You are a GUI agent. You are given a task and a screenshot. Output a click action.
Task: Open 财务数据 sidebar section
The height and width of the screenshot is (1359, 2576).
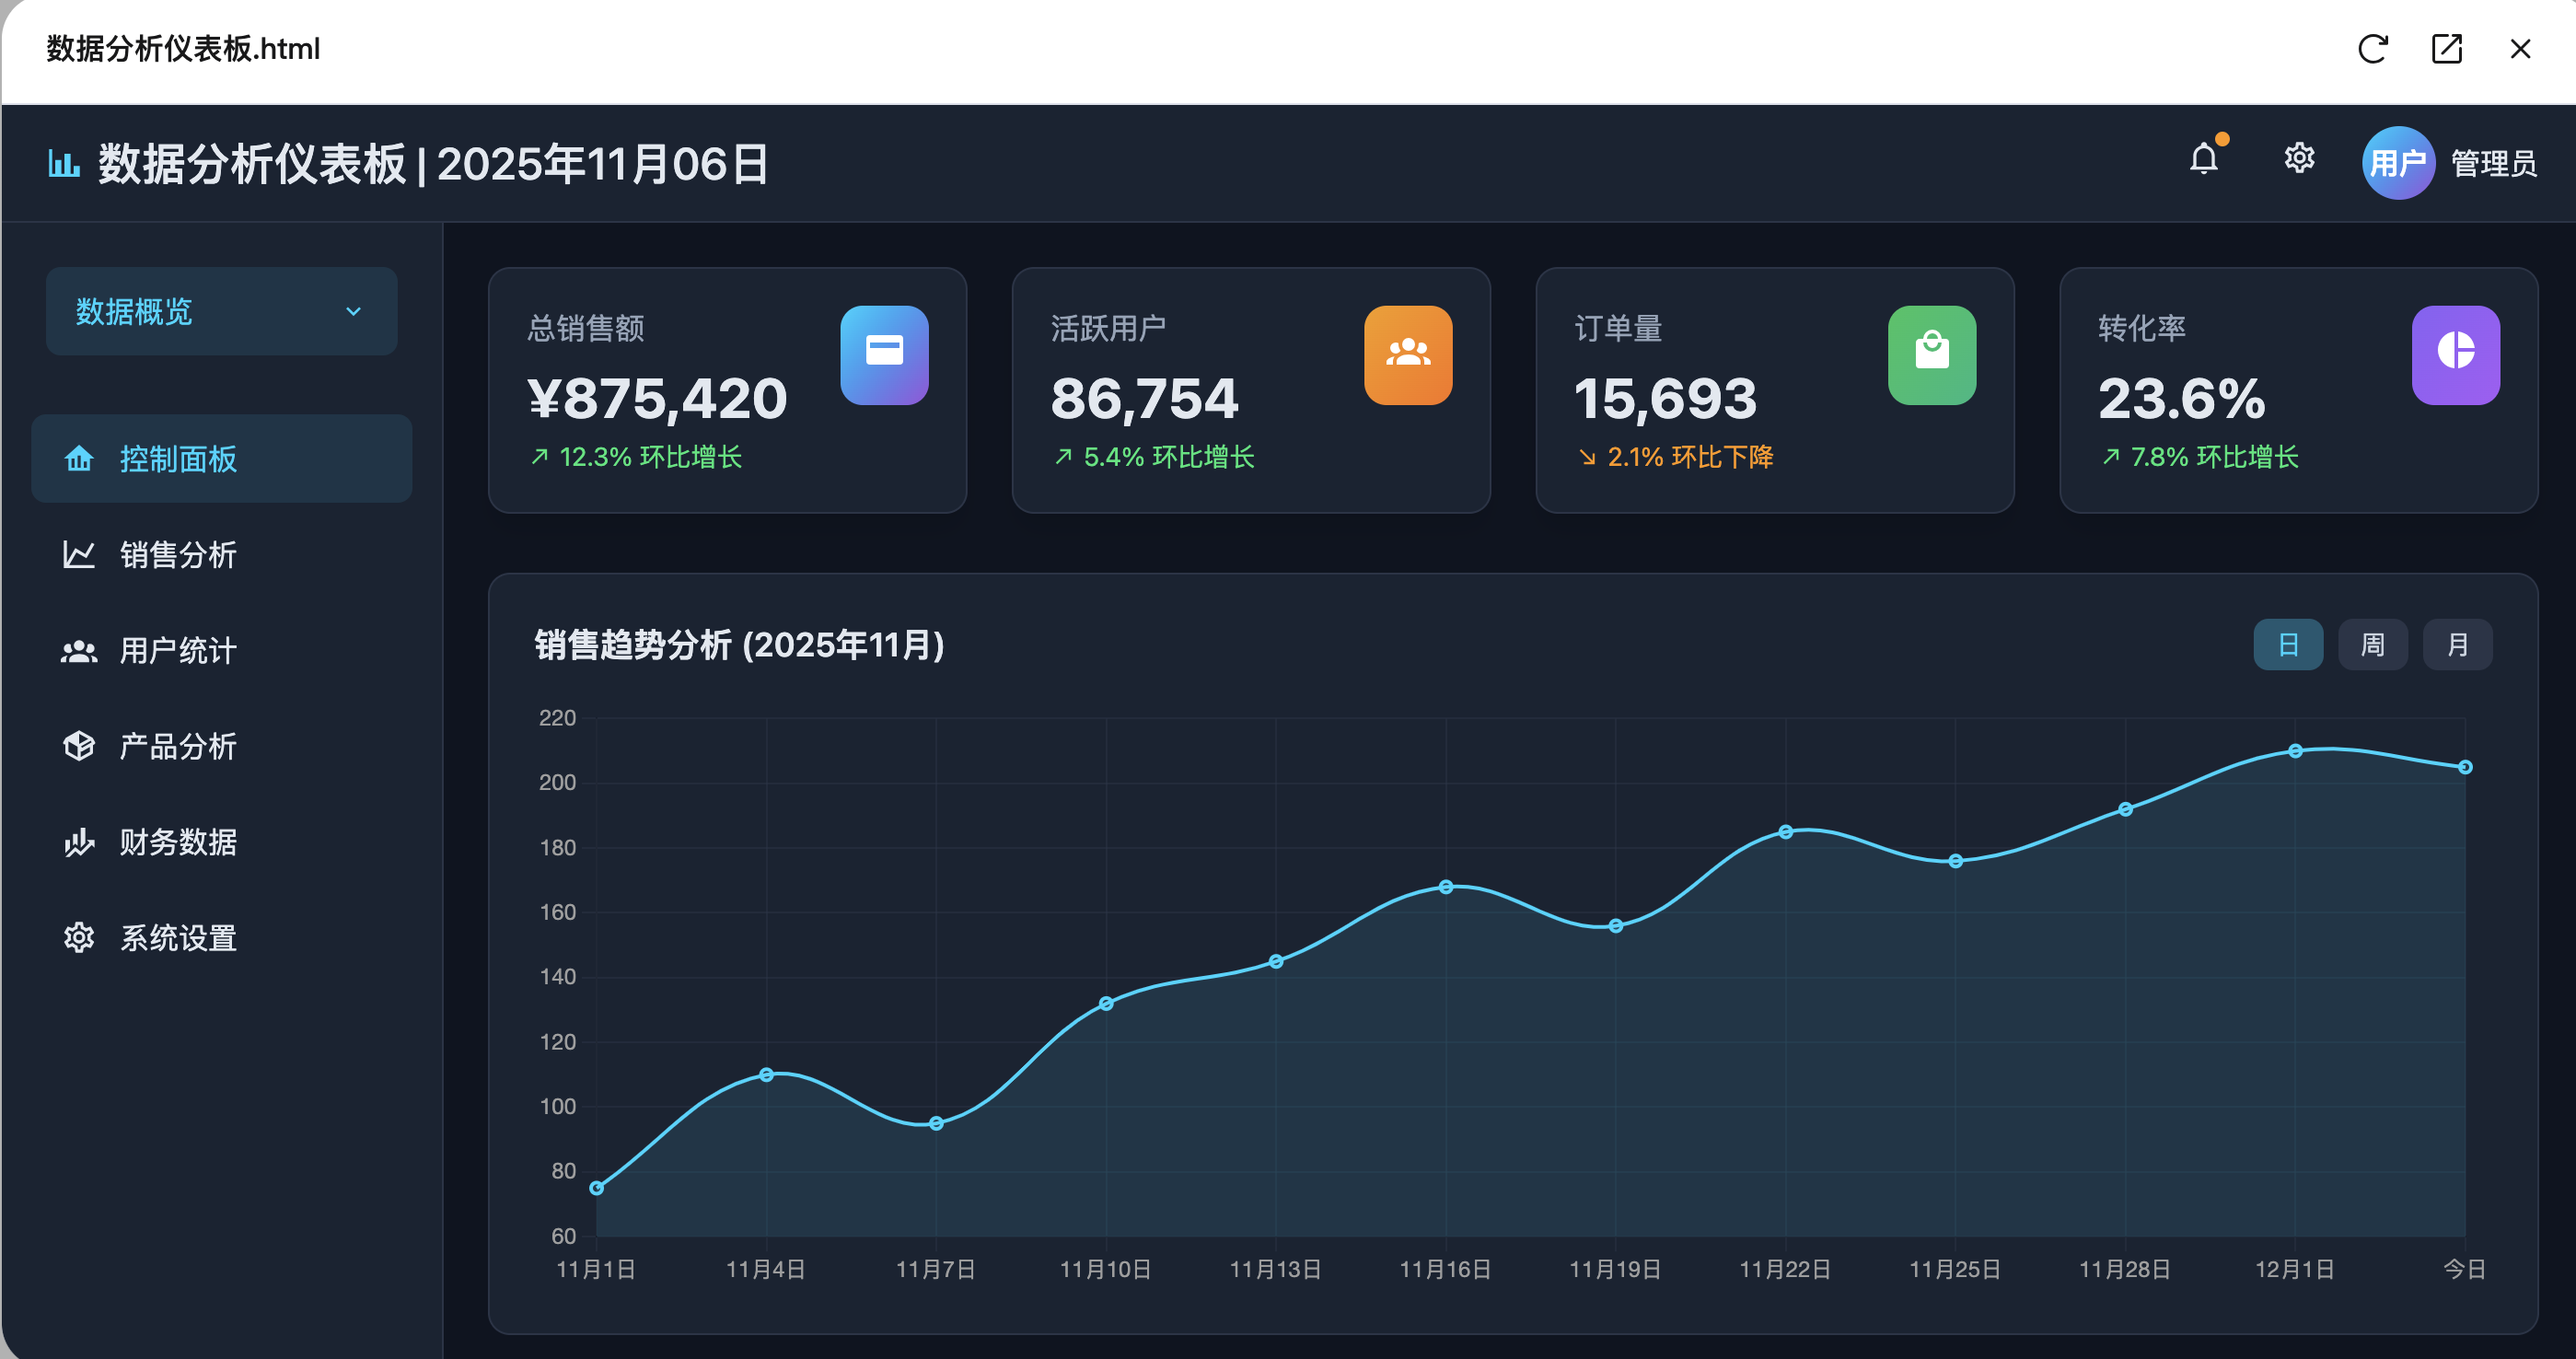point(178,842)
